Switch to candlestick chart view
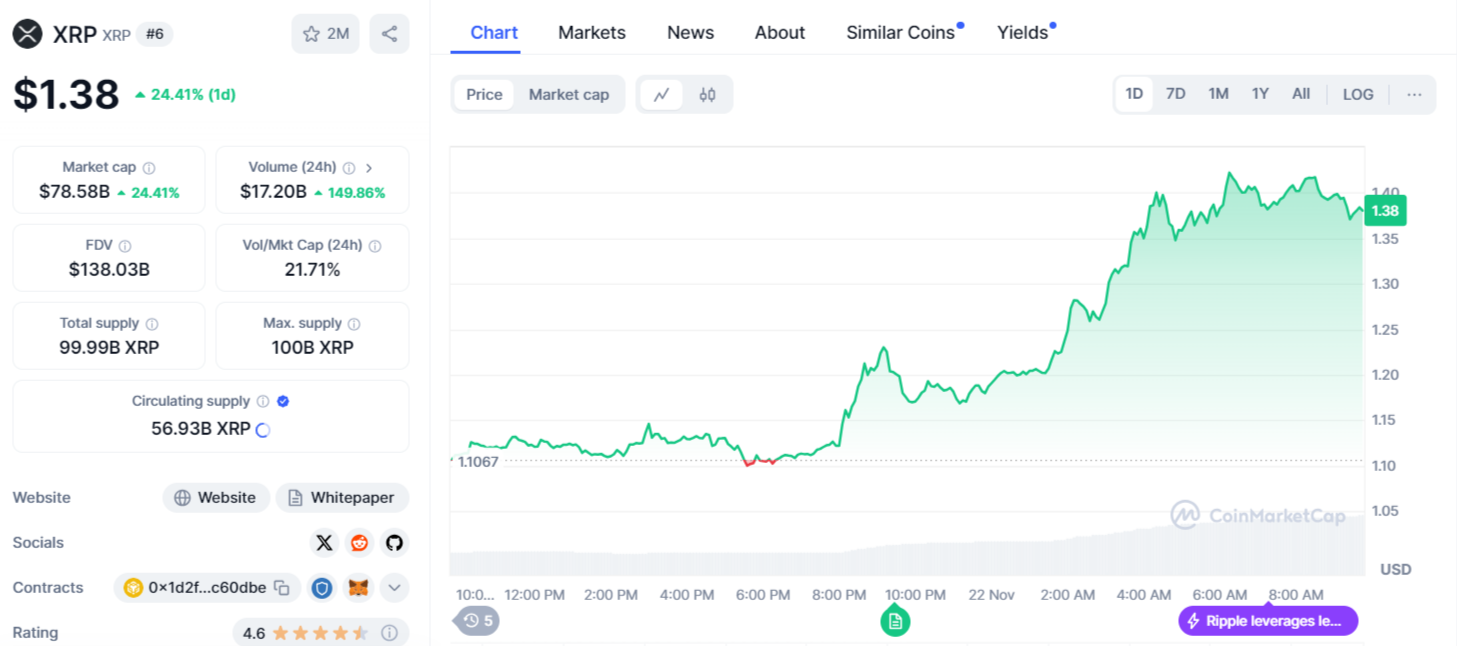The height and width of the screenshot is (646, 1457). point(708,95)
